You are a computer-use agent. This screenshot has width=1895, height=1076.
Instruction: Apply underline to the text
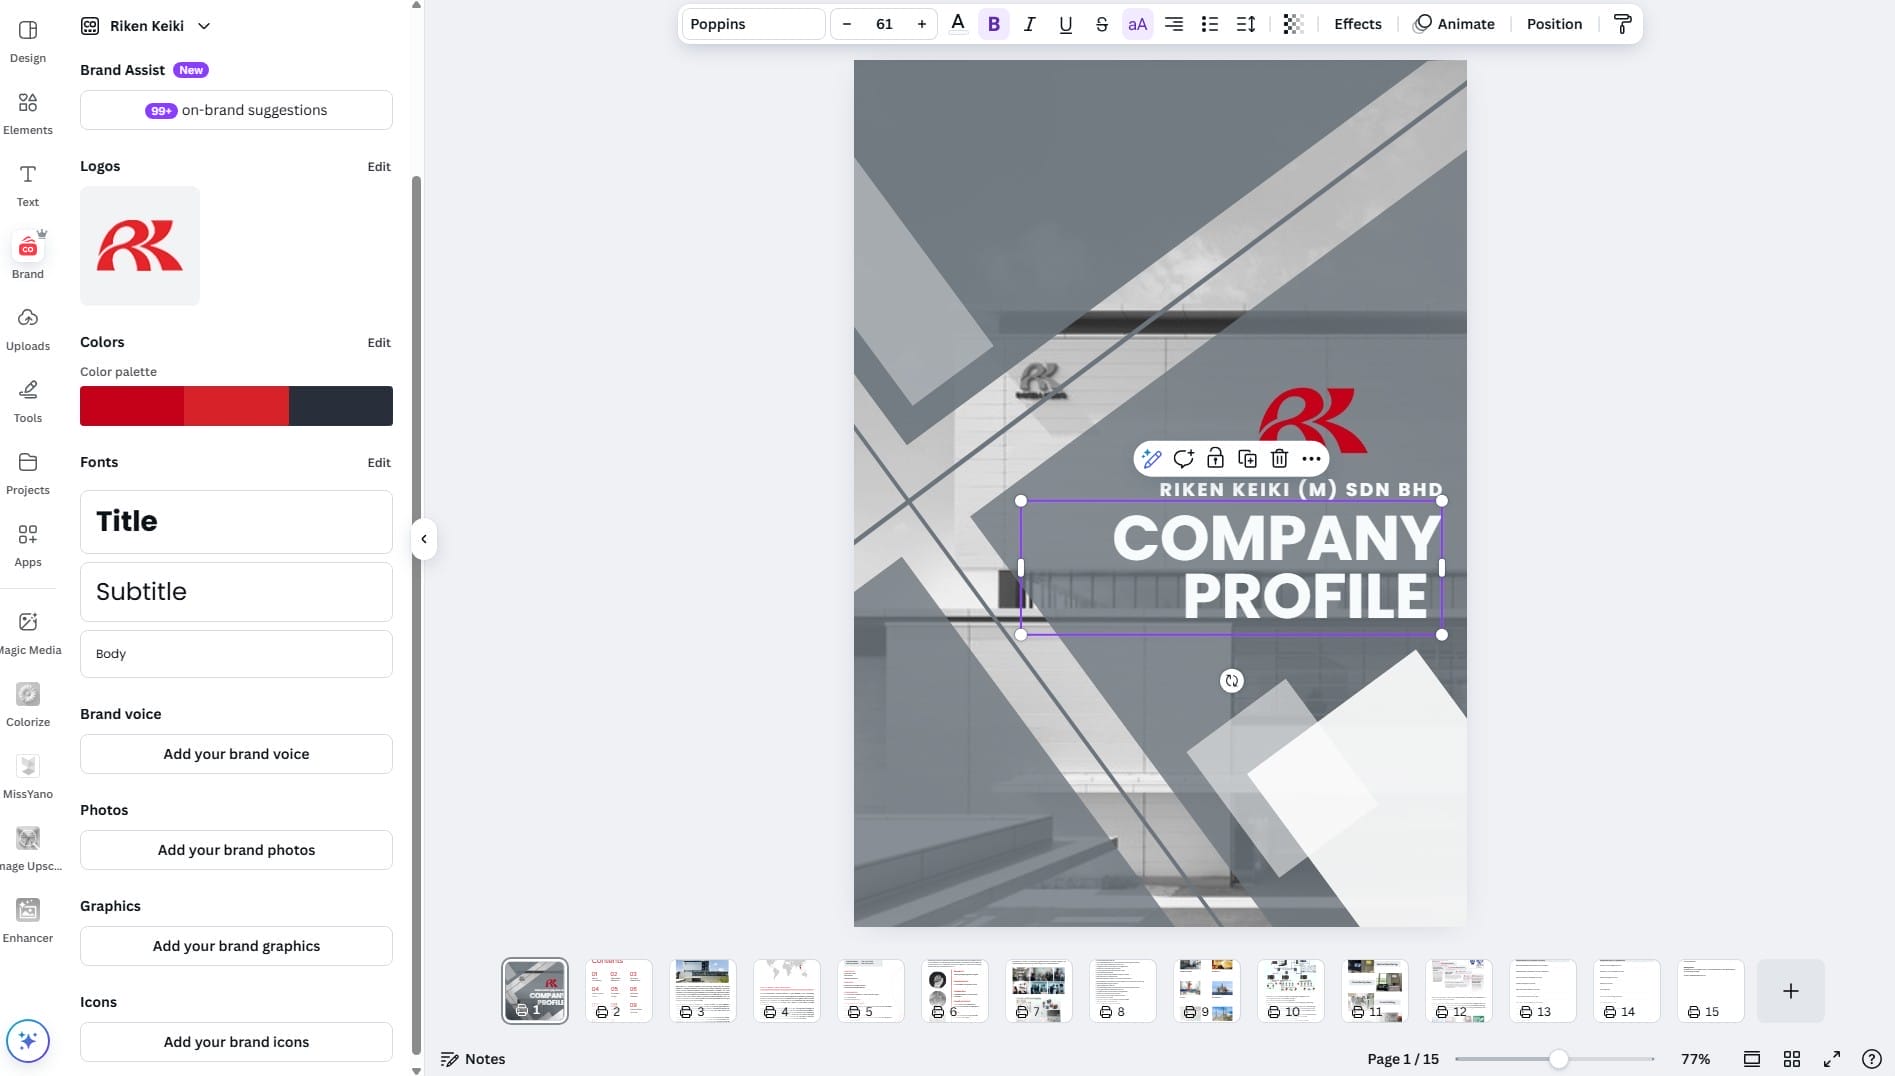click(1065, 23)
